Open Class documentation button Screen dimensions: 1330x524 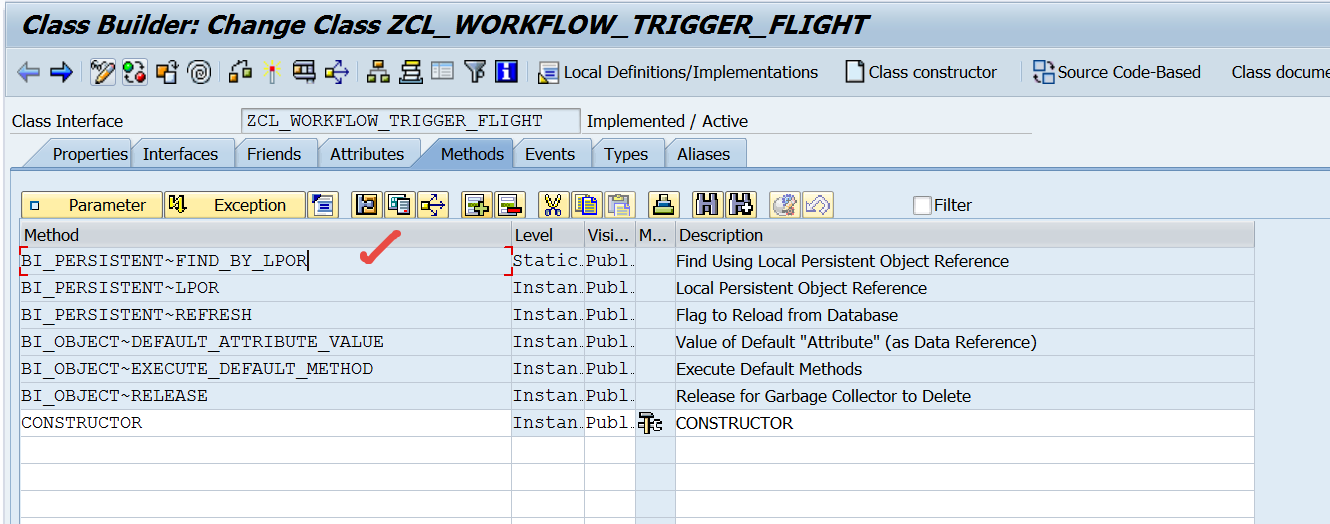point(1280,72)
